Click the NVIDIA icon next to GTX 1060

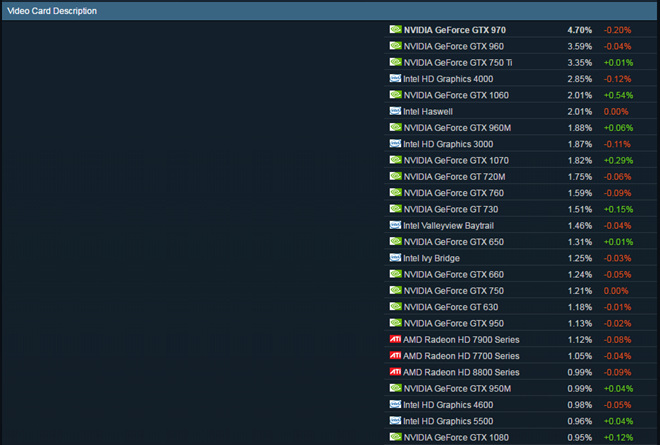[395, 95]
